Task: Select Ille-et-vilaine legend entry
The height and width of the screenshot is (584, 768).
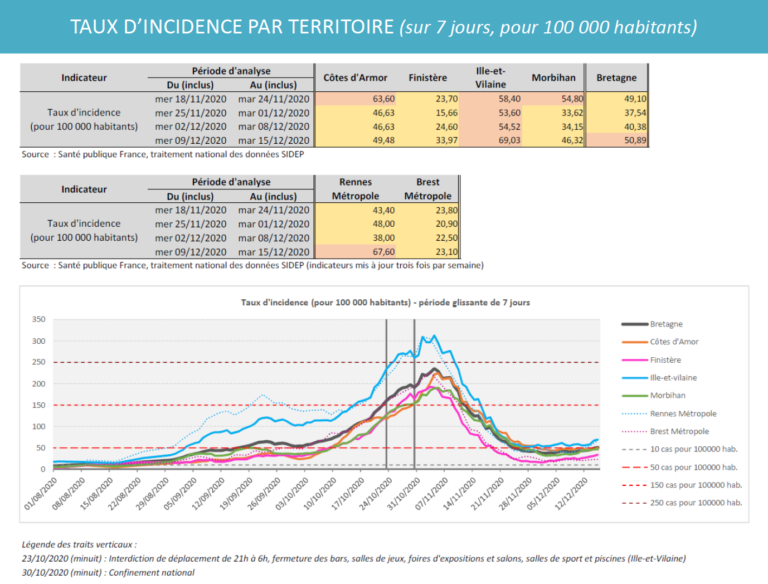Action: (x=659, y=378)
